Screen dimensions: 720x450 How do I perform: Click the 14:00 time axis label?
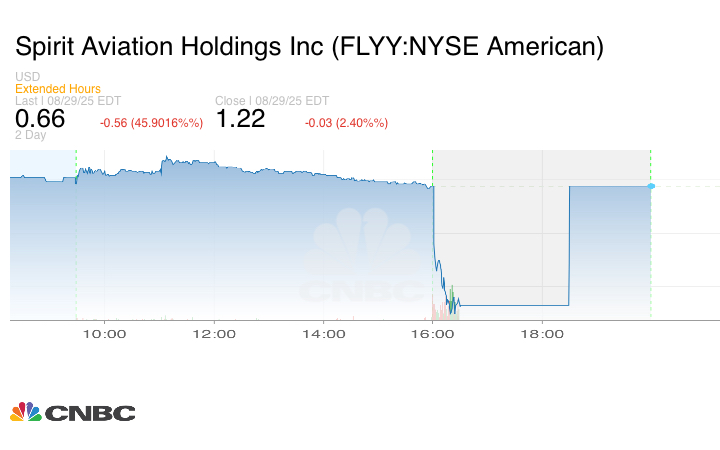[323, 335]
